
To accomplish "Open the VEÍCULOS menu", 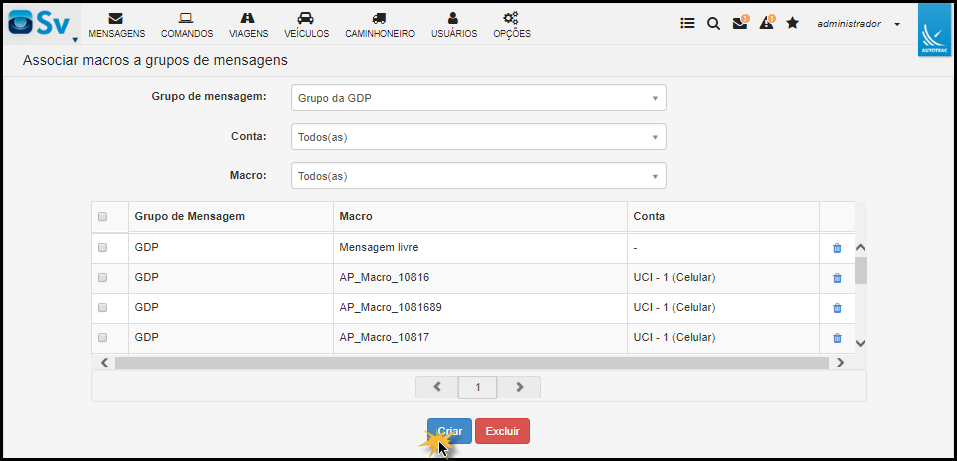I will click(x=306, y=25).
